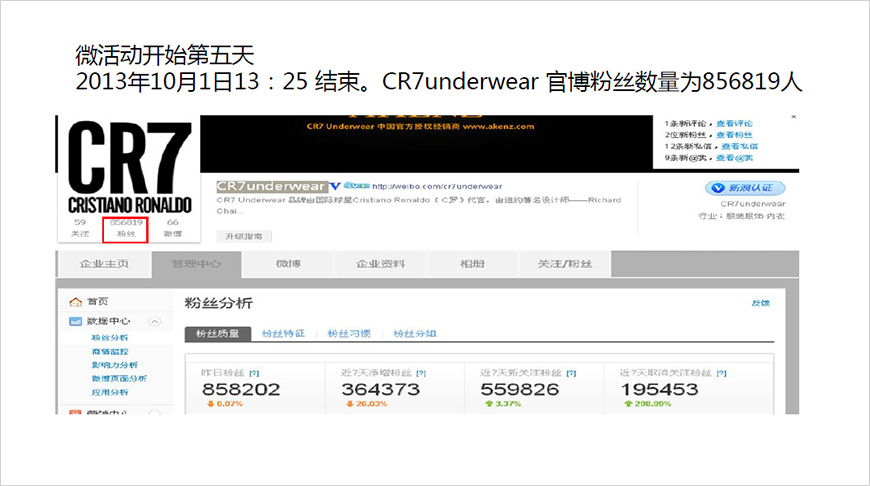870x486 pixels.
Task: Click help icon beside 昨日粉丝
Action: [254, 372]
